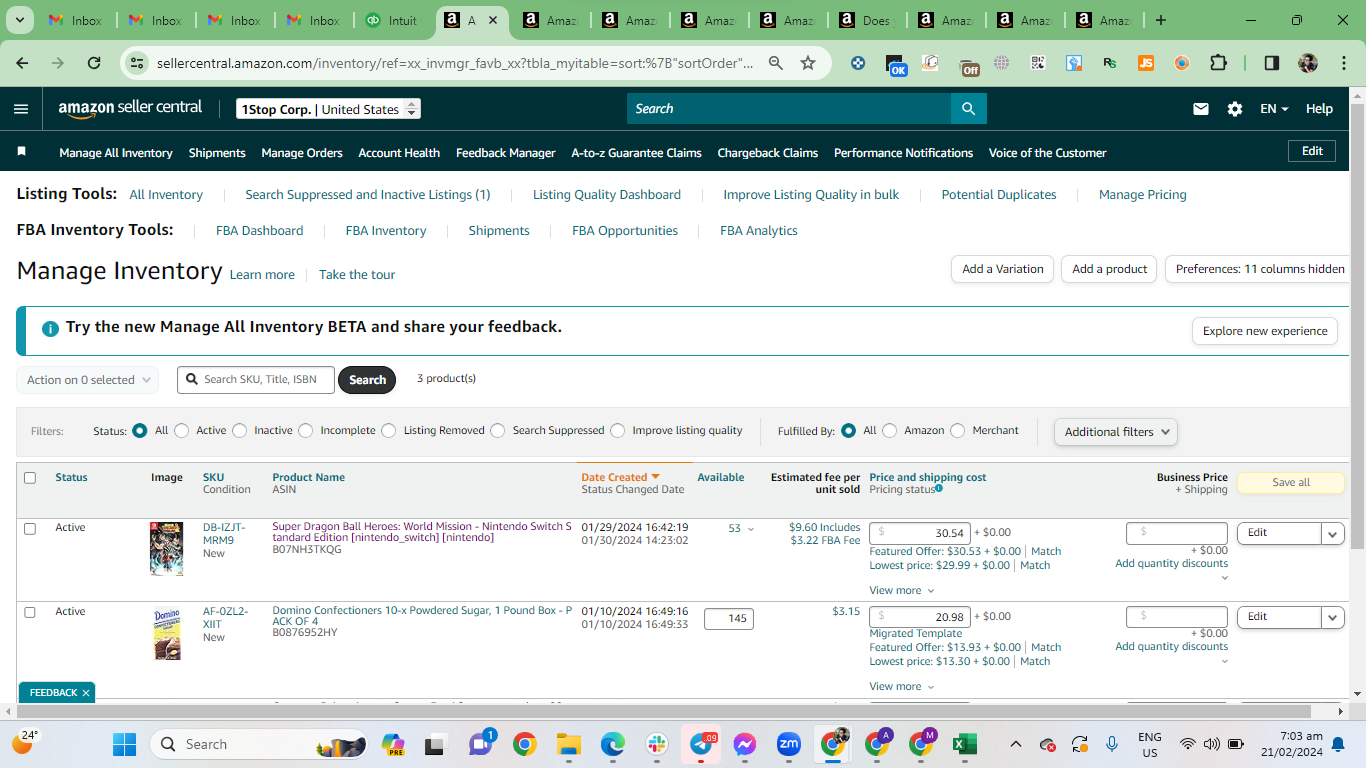Open Manage Orders in the navigation bar
The height and width of the screenshot is (768, 1366).
coord(302,153)
